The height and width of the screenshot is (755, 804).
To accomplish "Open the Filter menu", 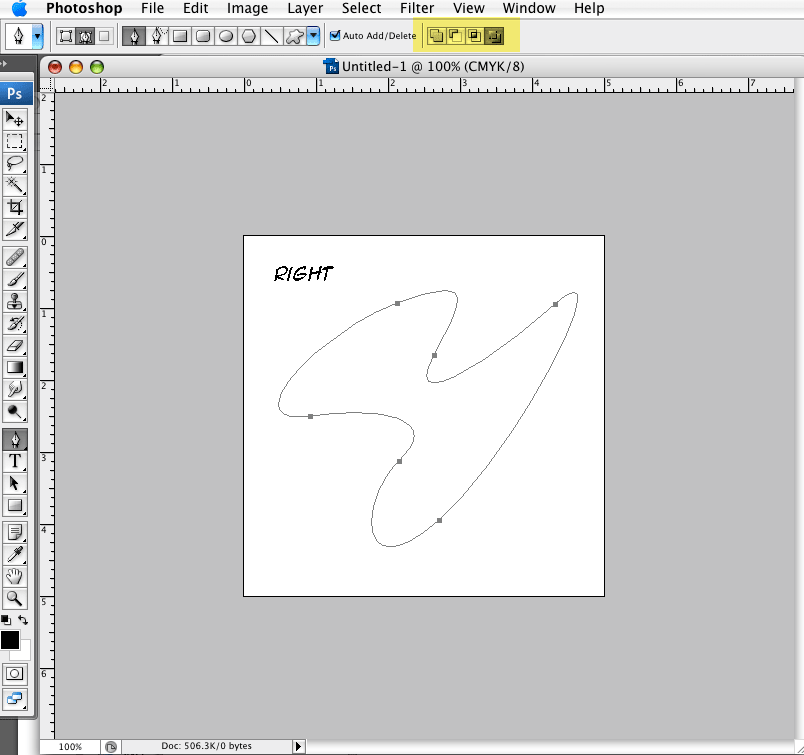I will (x=417, y=8).
